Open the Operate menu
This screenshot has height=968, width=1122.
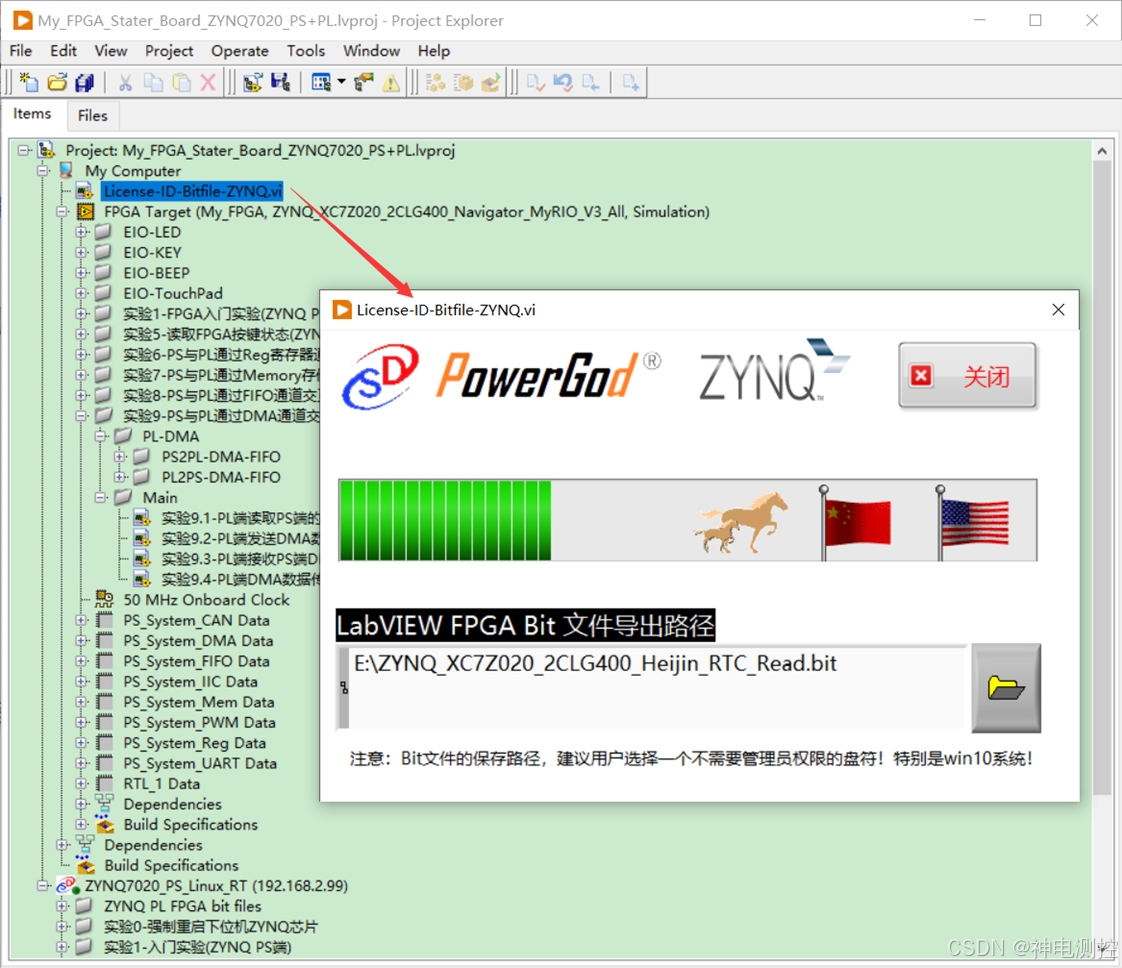(240, 51)
